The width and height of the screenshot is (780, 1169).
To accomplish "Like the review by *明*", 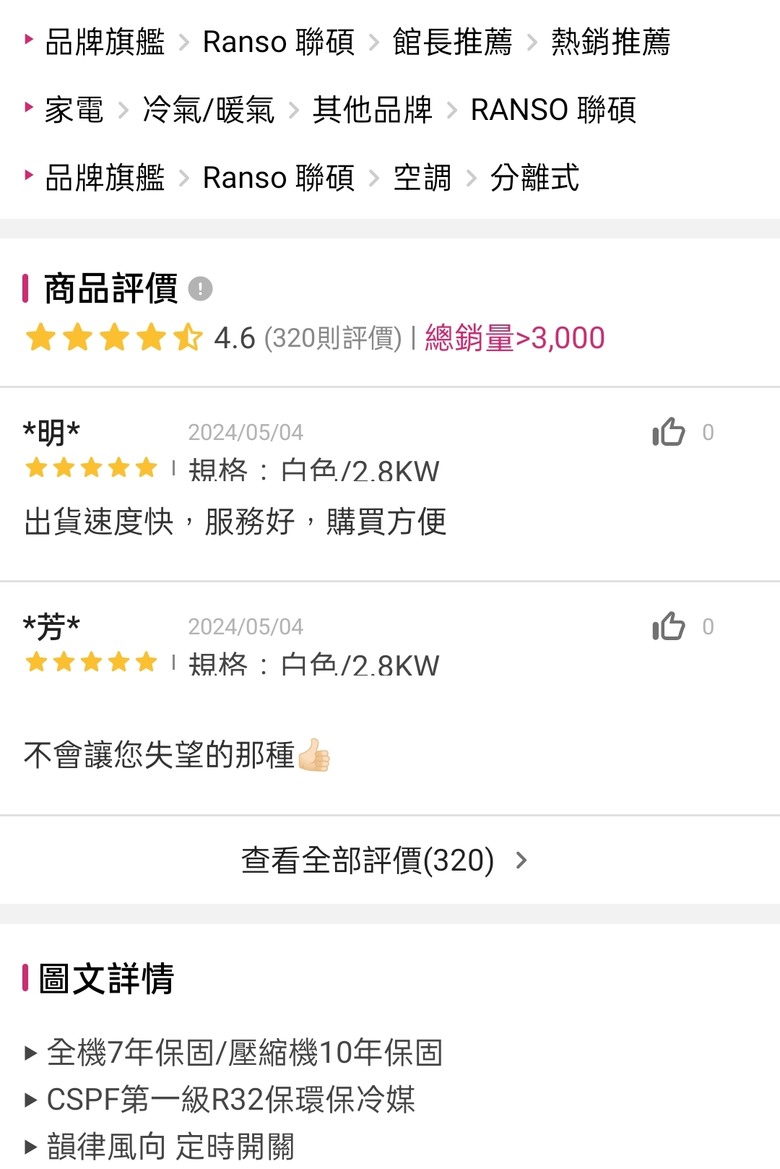I will [668, 432].
